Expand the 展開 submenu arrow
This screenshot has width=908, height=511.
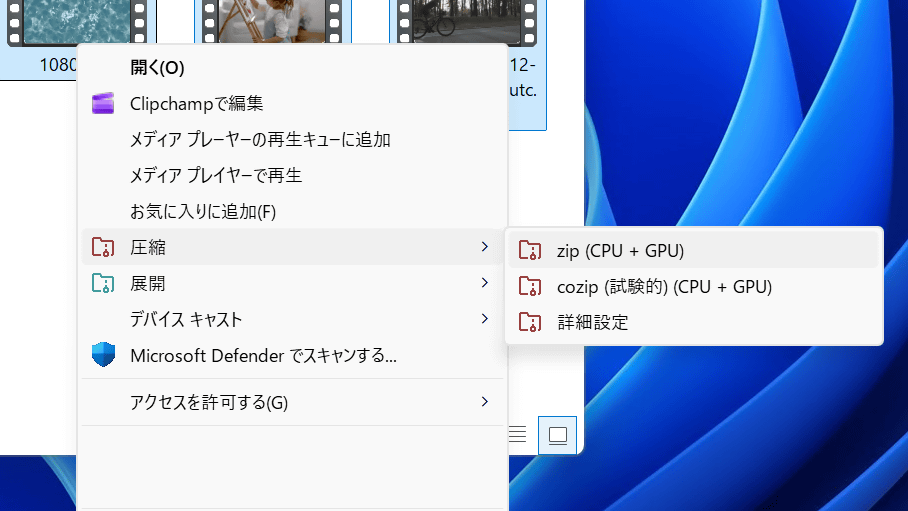click(x=485, y=283)
